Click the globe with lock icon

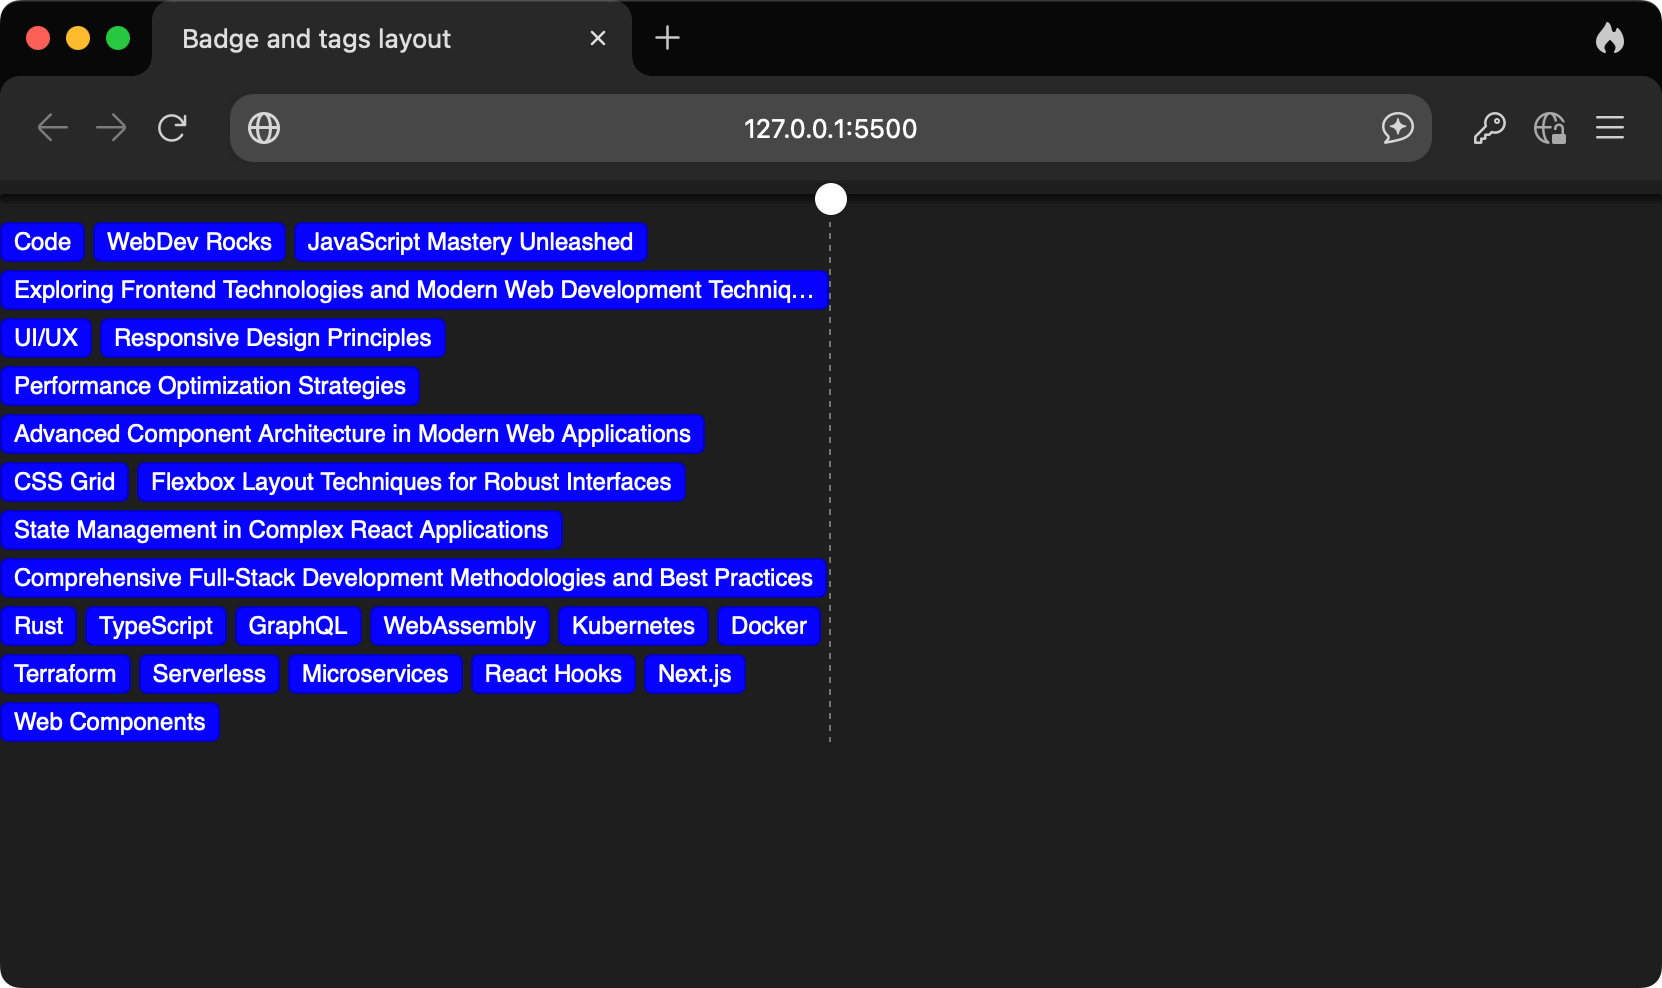[1550, 128]
